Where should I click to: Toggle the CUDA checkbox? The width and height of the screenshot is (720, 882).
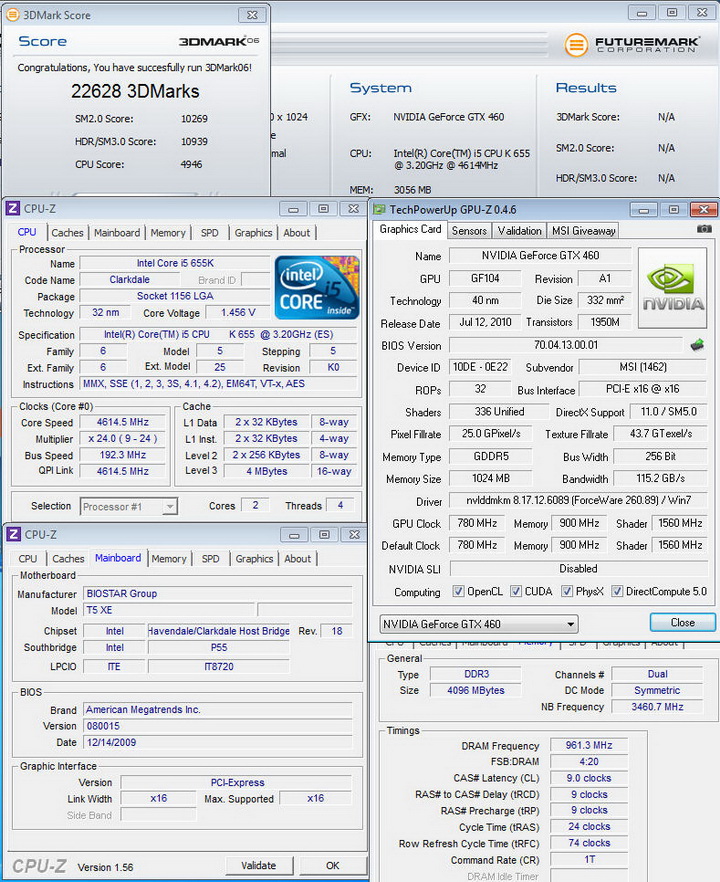tap(516, 591)
